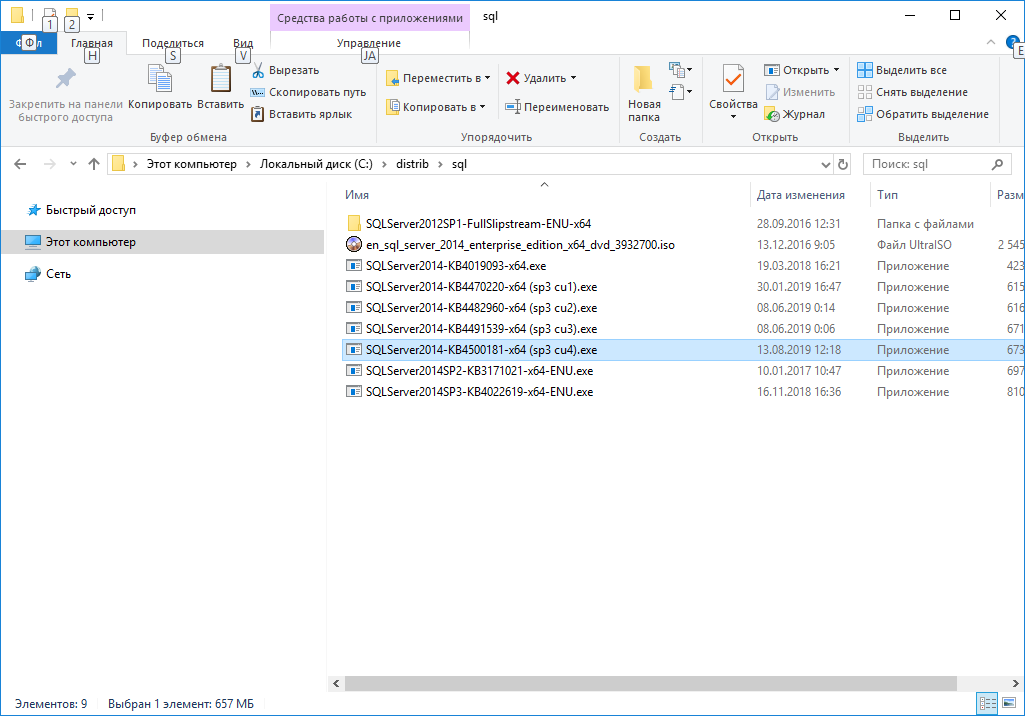Select folder SQLServer2012SP1-FullSlipstream-ENU-x64

pos(478,224)
